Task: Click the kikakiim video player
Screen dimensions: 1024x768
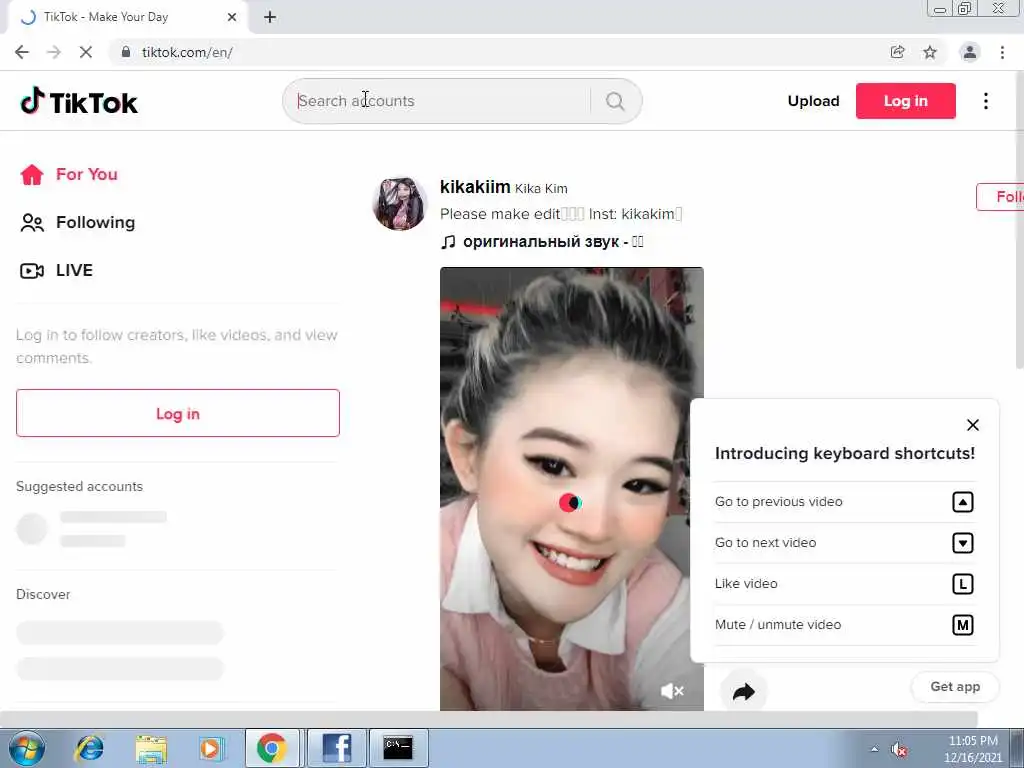Action: pyautogui.click(x=571, y=488)
